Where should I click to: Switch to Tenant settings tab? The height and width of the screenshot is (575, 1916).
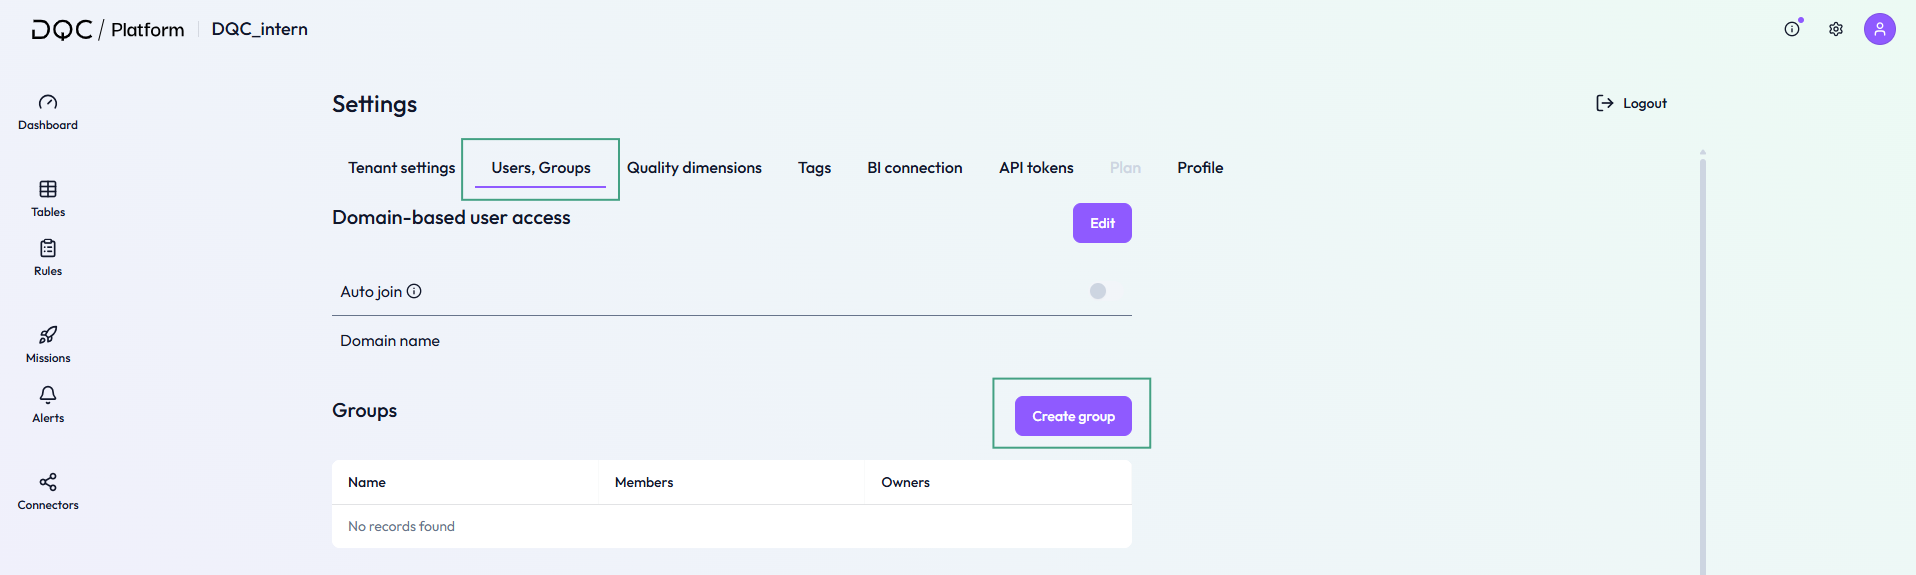(401, 168)
